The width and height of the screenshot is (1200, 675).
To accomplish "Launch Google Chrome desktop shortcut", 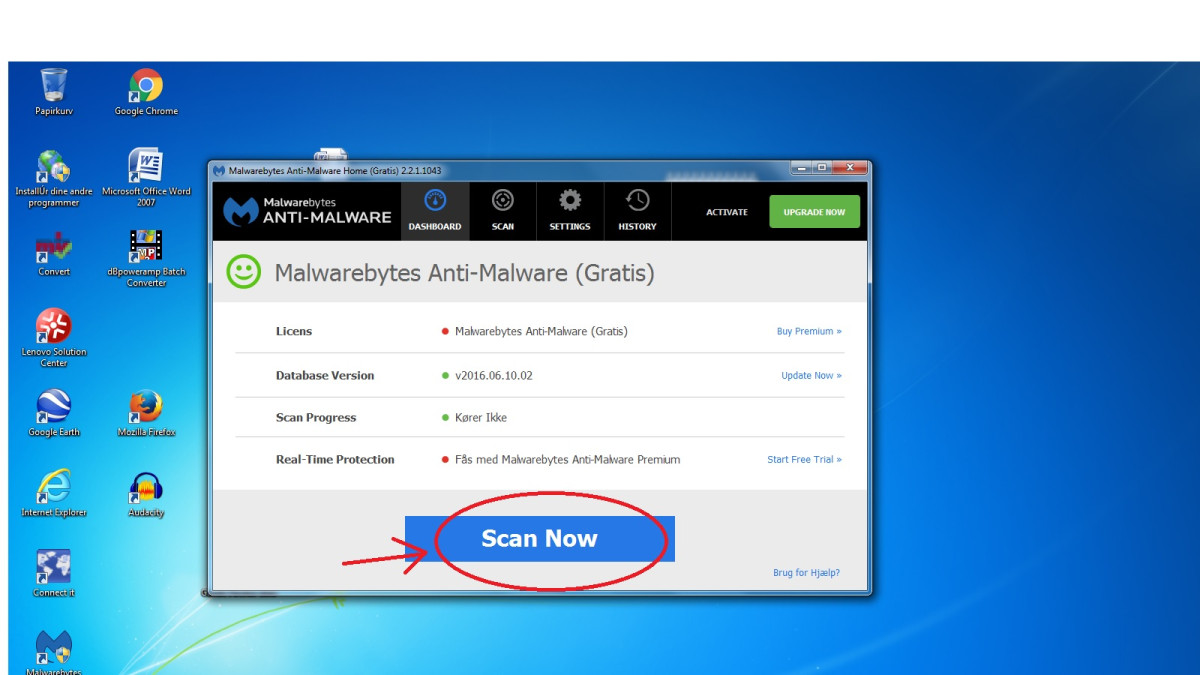I will tap(146, 92).
